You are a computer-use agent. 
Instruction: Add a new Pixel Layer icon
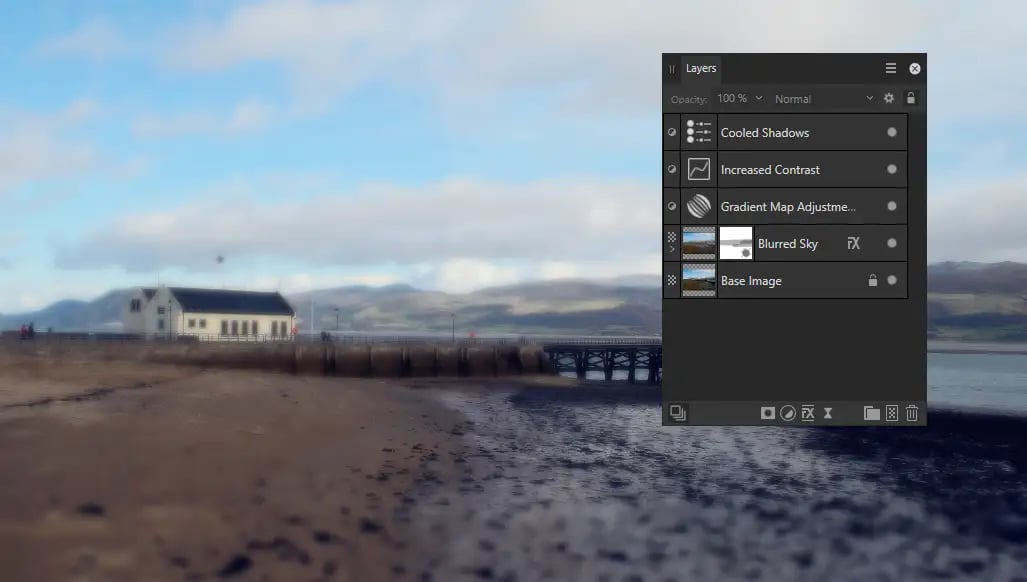click(892, 413)
